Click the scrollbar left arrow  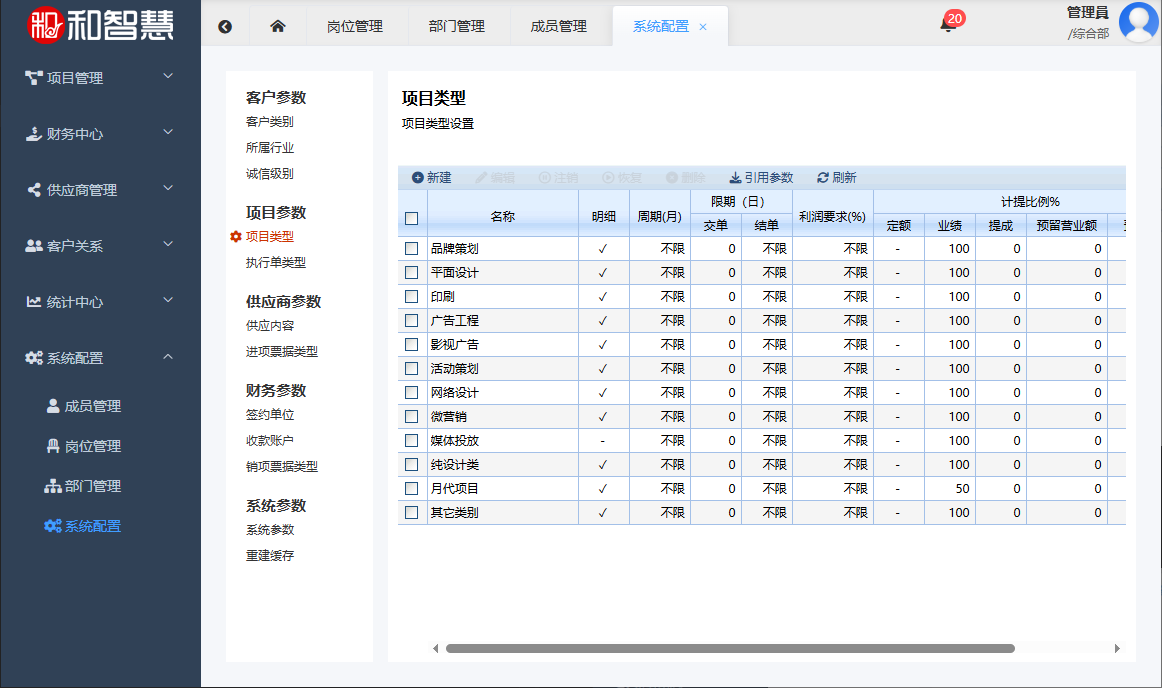436,649
